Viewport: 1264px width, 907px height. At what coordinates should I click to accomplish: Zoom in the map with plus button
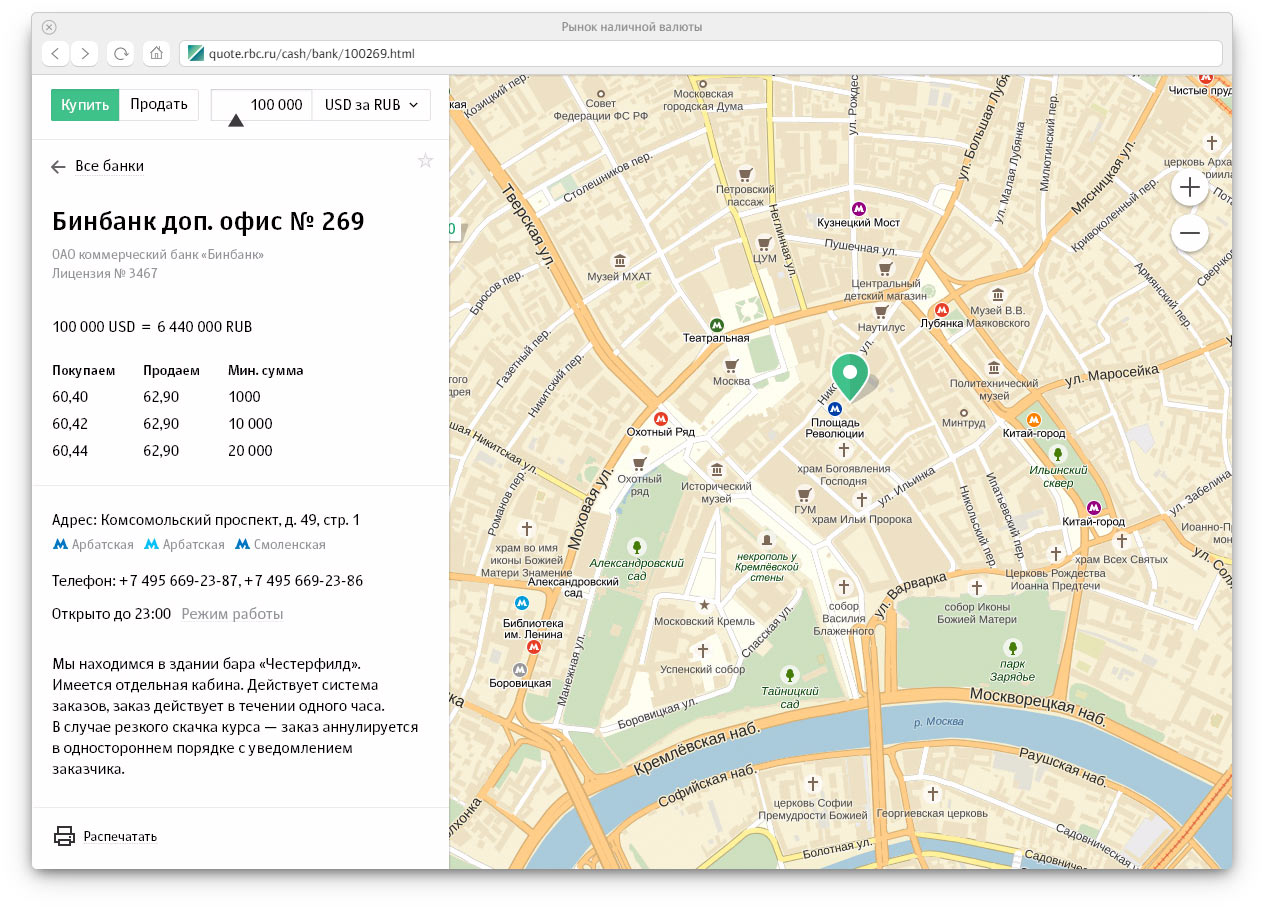1189,187
